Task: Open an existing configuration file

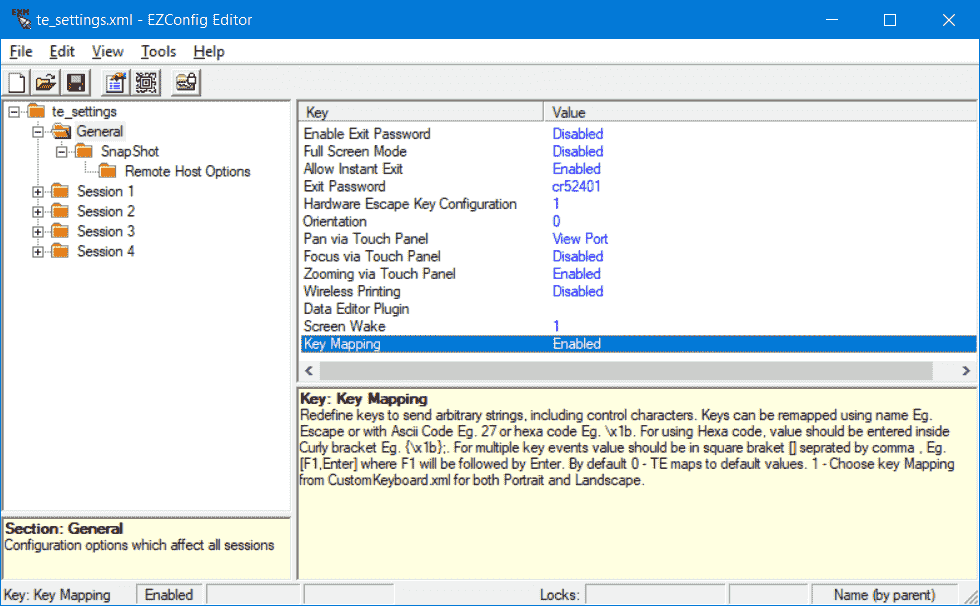Action: (46, 83)
